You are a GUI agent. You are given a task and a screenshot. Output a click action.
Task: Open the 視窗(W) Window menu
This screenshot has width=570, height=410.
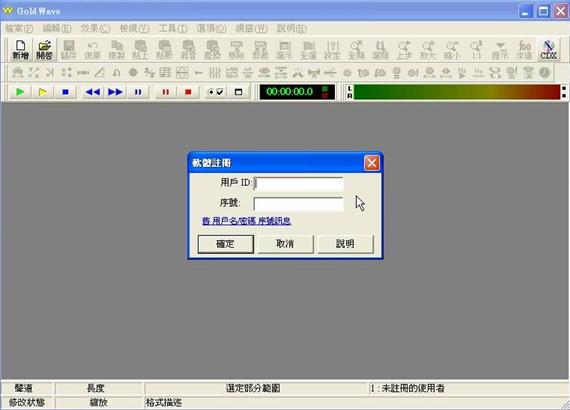click(252, 28)
